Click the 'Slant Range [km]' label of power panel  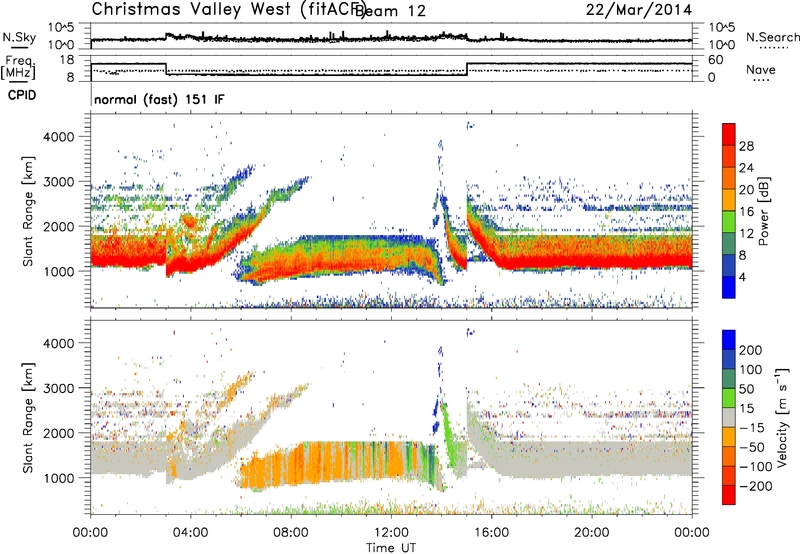click(x=28, y=211)
